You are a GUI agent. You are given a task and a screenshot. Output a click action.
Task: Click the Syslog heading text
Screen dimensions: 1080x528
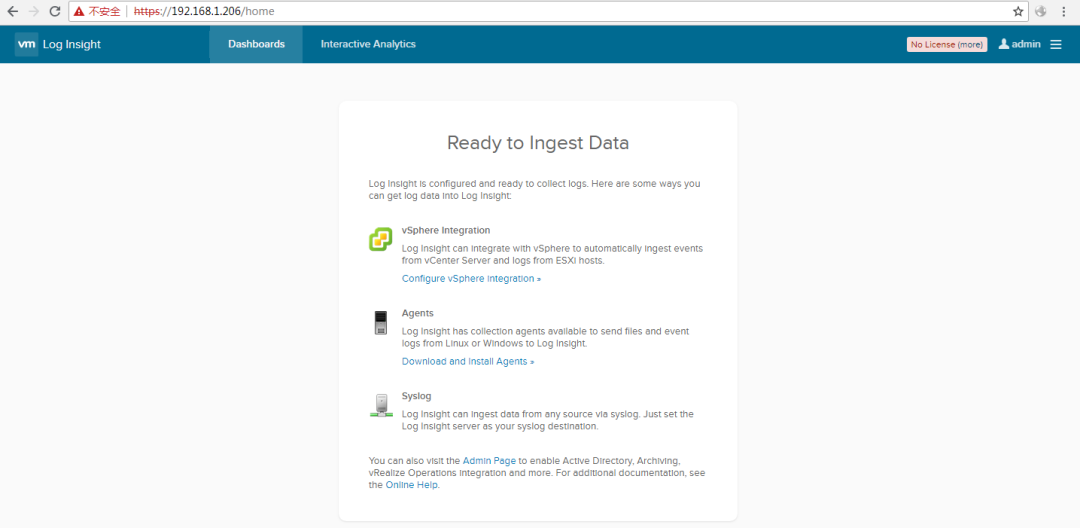pyautogui.click(x=417, y=397)
